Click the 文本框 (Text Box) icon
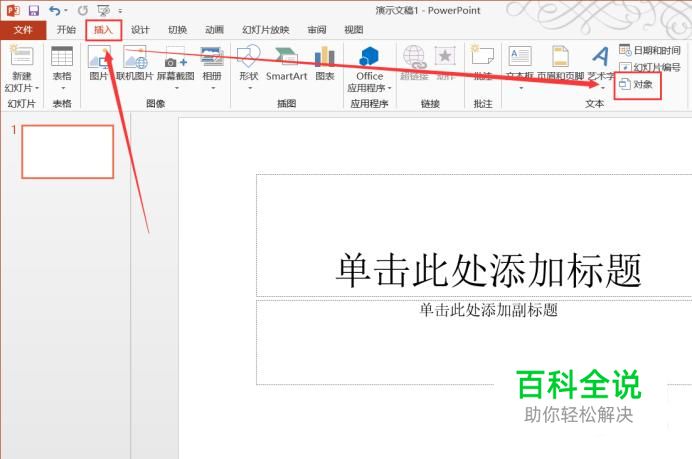This screenshot has height=459, width=692. 520,56
